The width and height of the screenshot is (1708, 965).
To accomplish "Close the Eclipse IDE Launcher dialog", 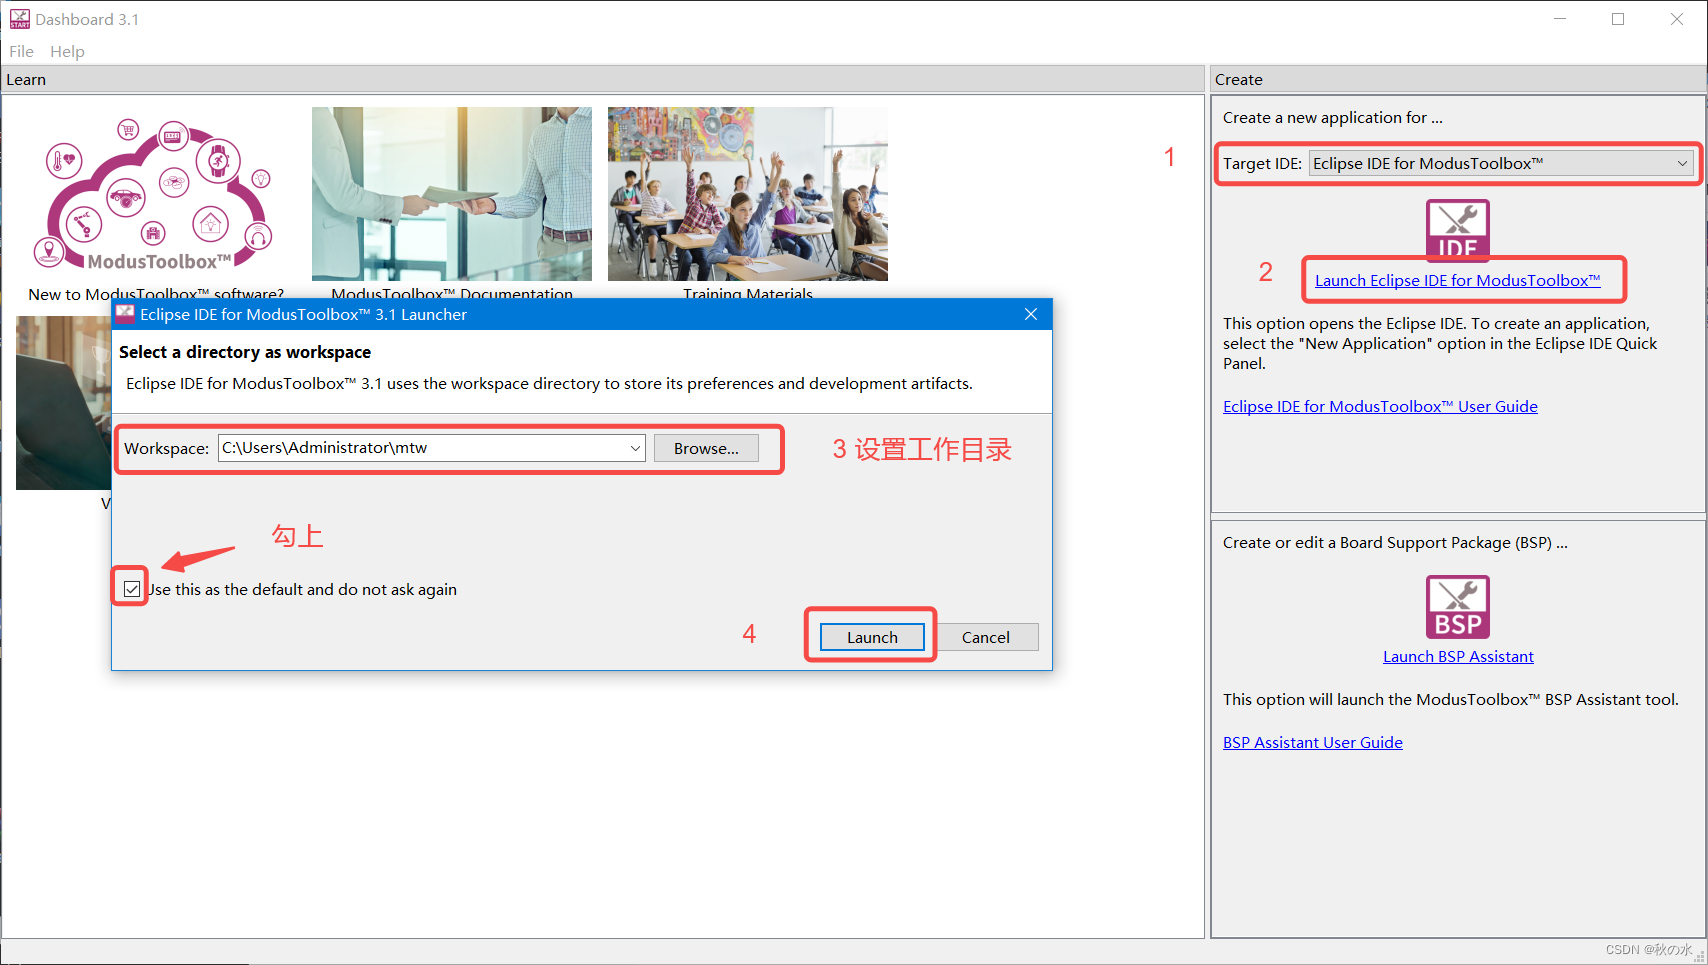I will [1031, 314].
